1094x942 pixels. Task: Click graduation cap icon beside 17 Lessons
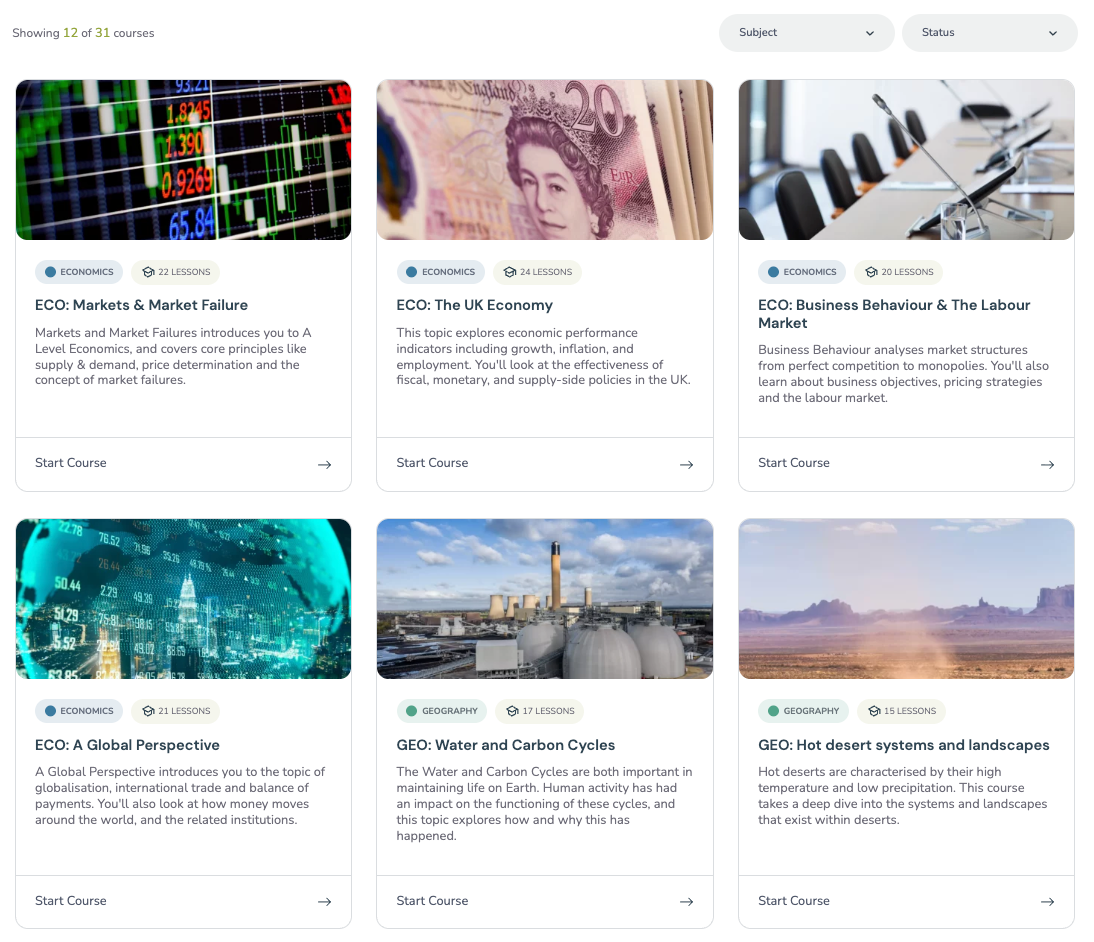point(513,711)
